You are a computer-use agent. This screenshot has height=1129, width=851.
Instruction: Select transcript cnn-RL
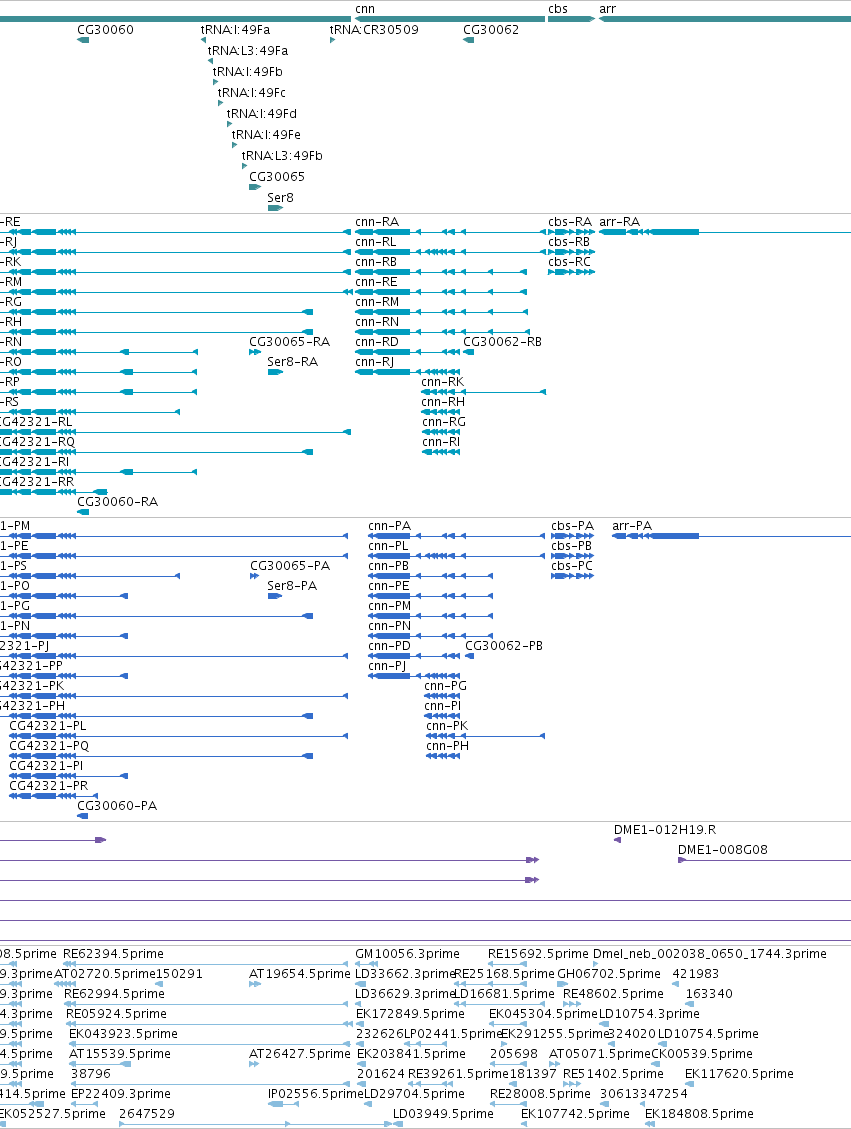pyautogui.click(x=376, y=242)
